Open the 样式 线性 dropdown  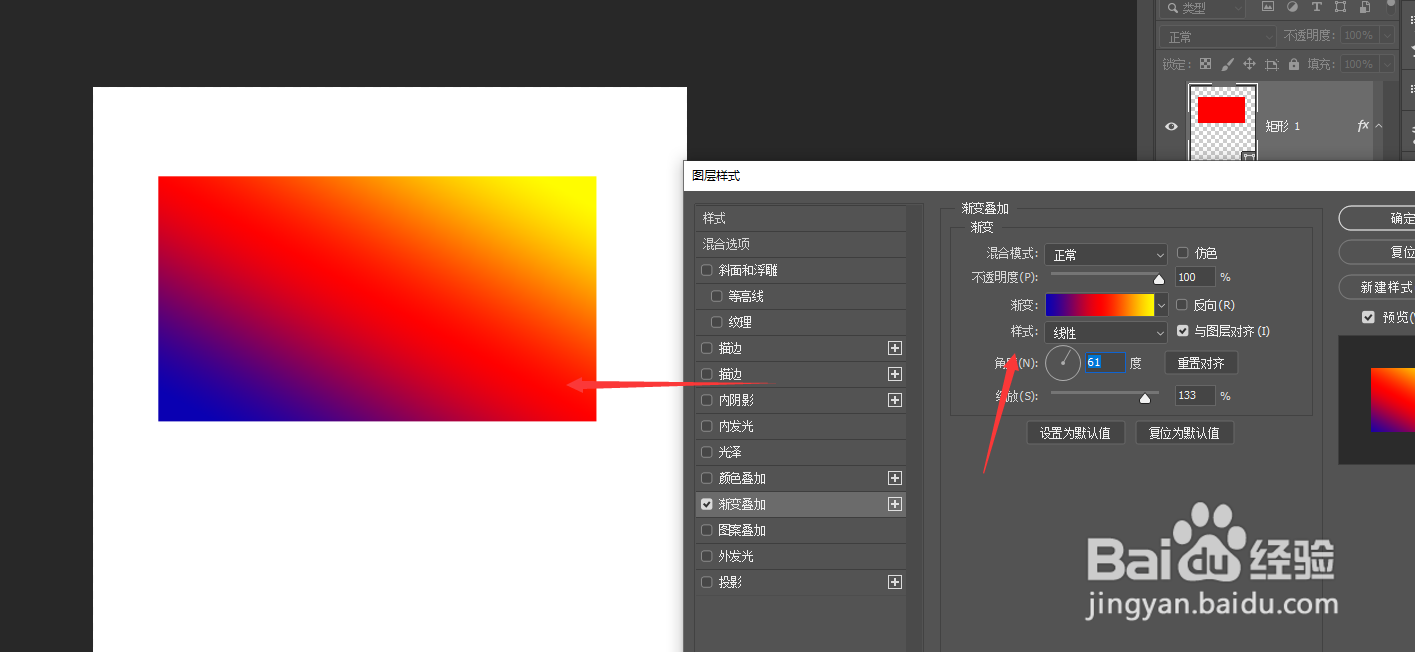[x=1105, y=333]
